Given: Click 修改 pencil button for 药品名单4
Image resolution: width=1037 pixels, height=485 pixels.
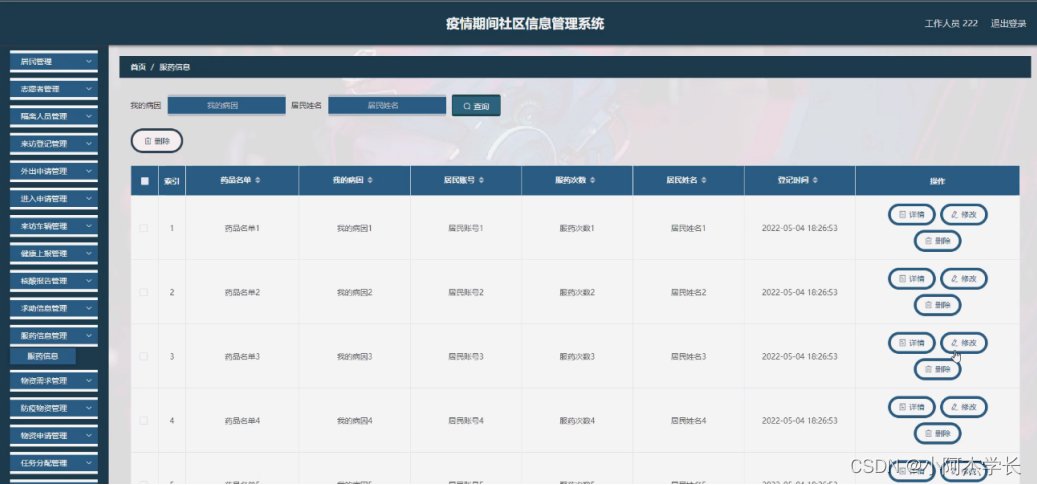Looking at the screenshot, I should 964,407.
